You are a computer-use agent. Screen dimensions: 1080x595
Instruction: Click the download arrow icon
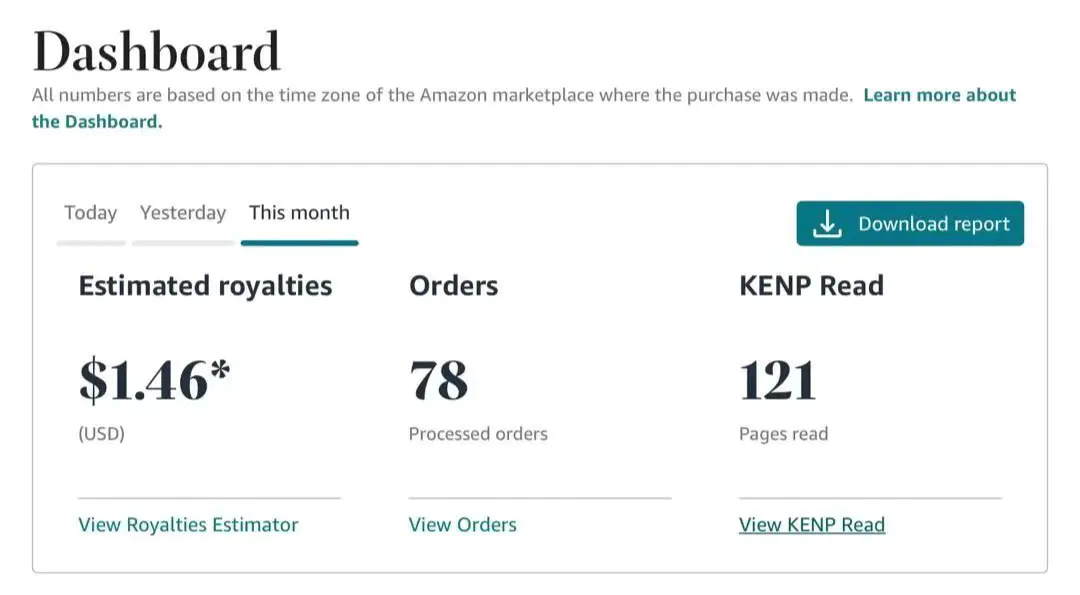[827, 224]
